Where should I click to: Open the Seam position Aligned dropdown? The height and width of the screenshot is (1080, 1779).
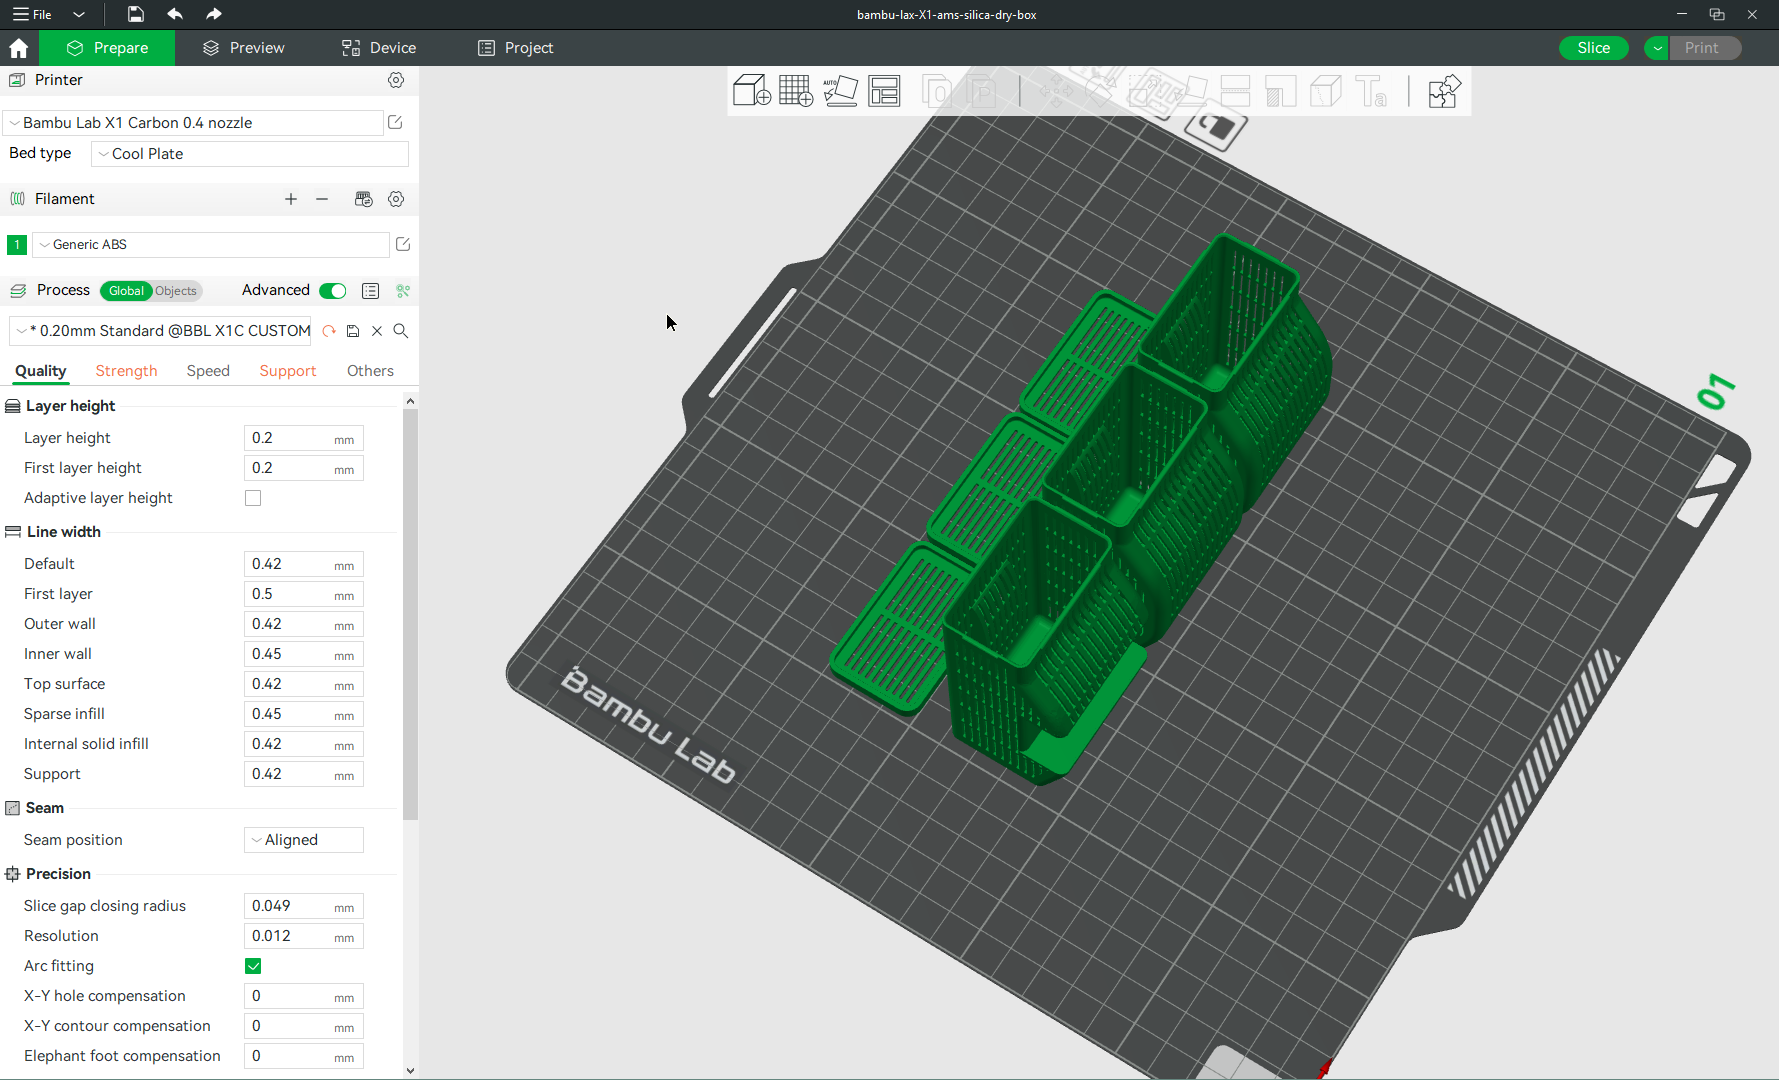304,840
